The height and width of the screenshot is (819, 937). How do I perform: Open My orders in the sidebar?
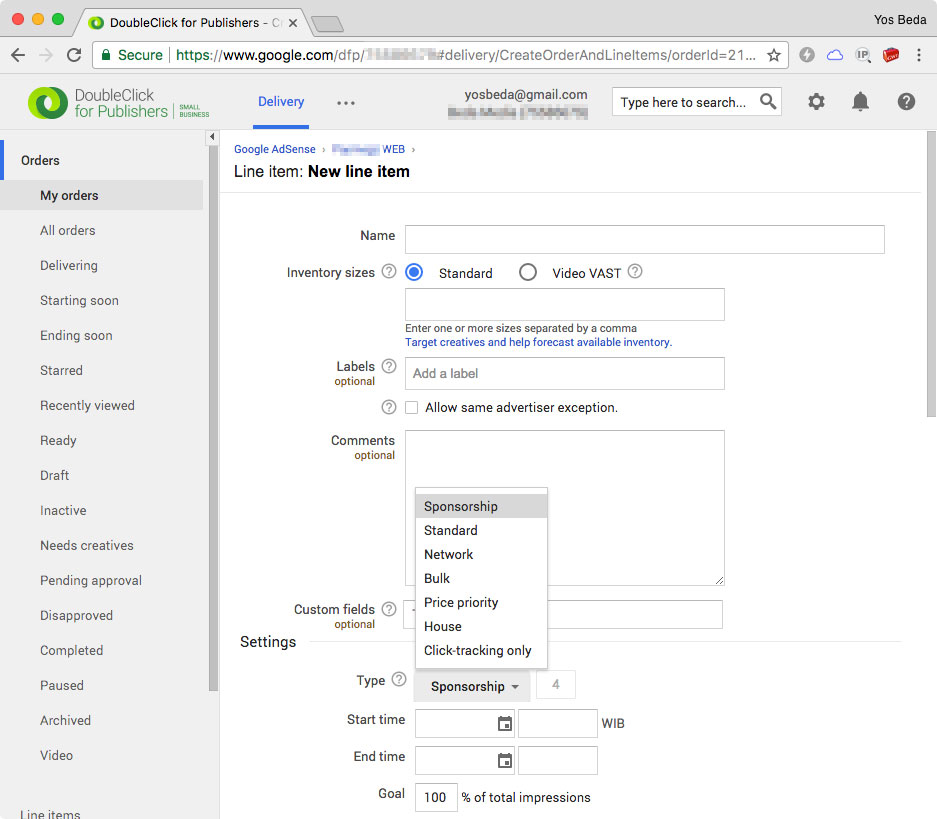[x=102, y=195]
